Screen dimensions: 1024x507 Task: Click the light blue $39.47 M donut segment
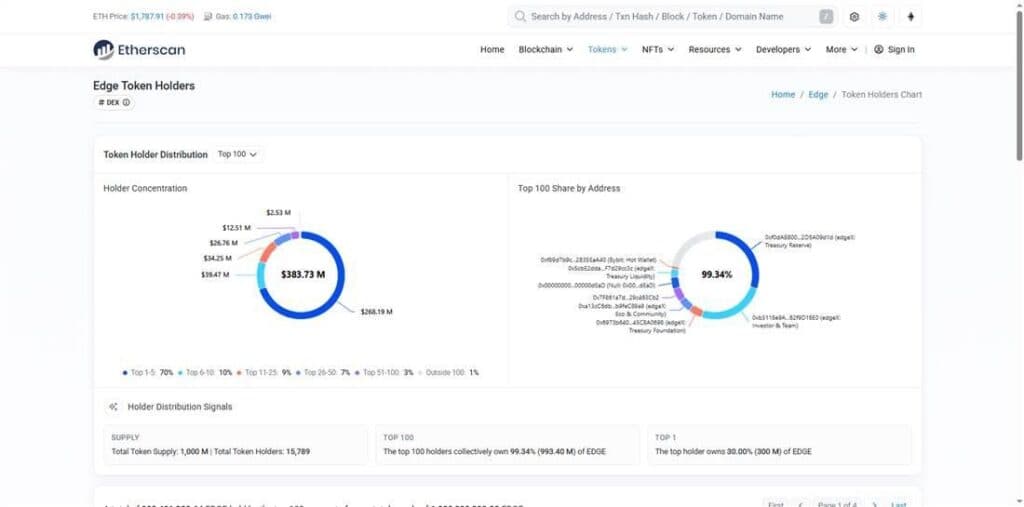262,275
